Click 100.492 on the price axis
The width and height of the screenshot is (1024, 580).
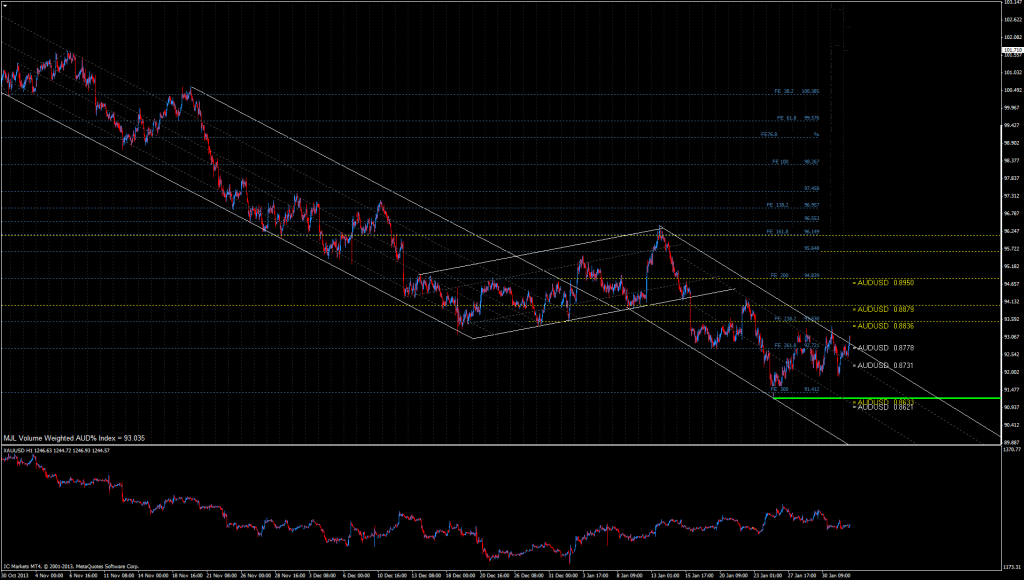click(1014, 90)
